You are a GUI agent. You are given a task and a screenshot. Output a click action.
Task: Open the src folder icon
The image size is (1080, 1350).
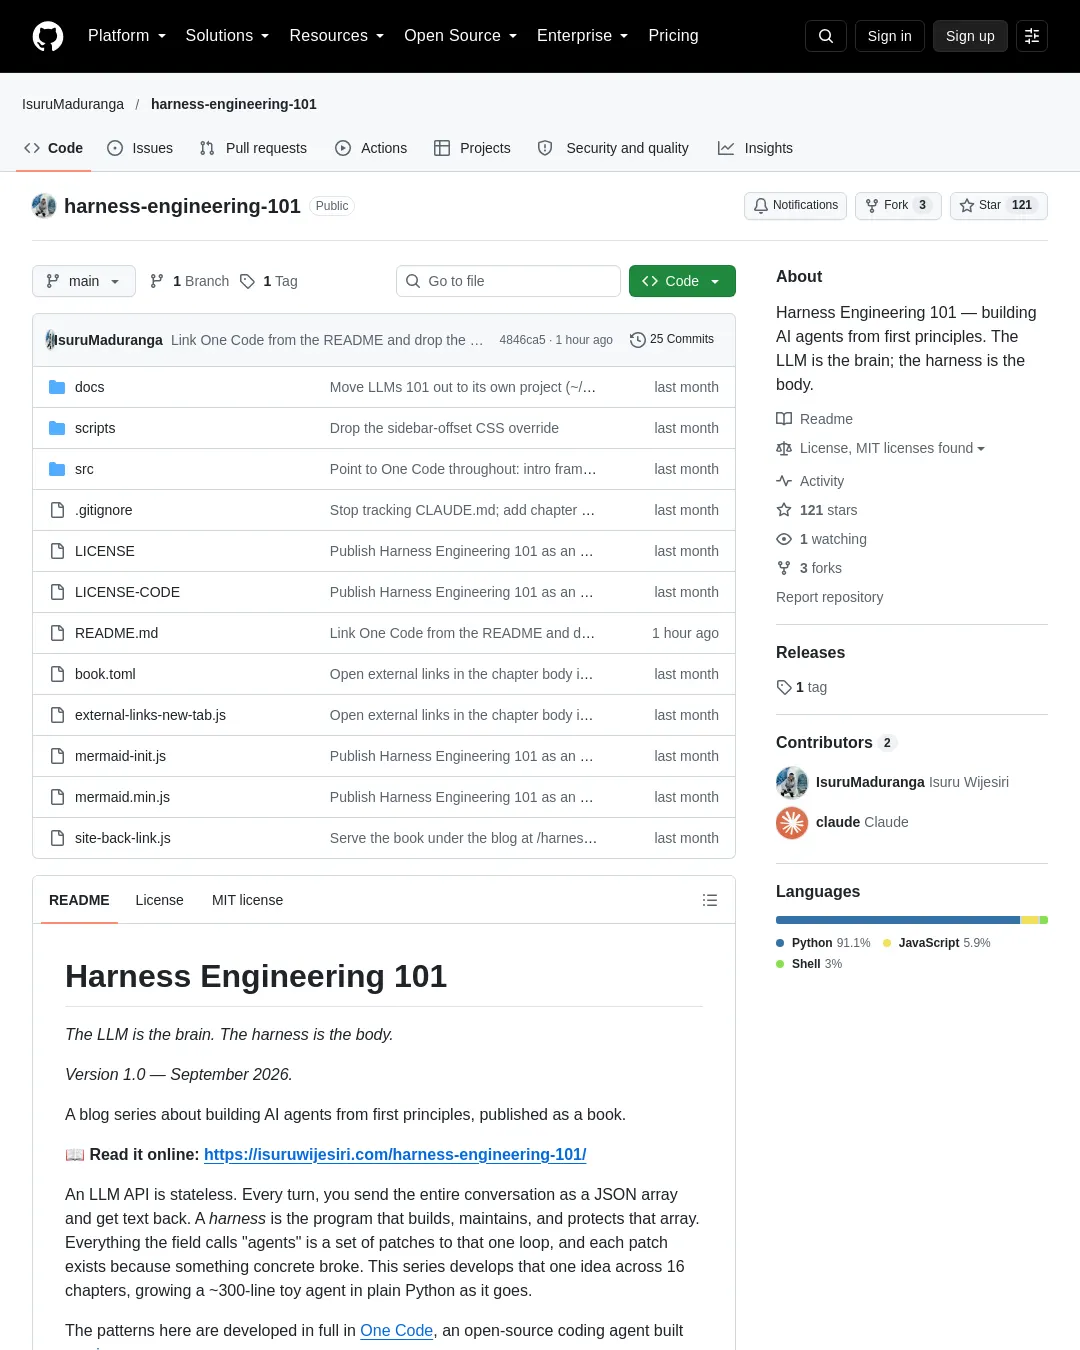[57, 469]
